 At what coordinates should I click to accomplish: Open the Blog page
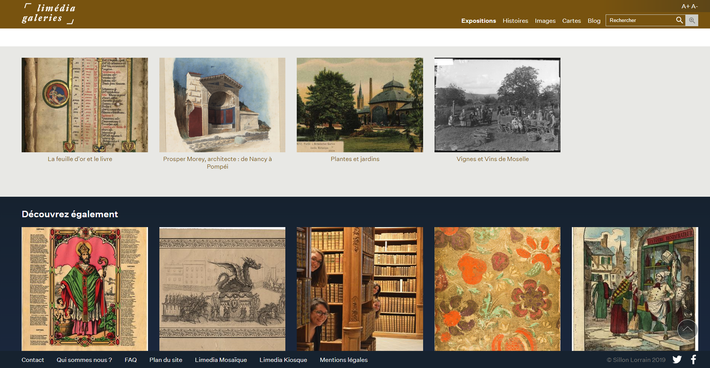594,21
